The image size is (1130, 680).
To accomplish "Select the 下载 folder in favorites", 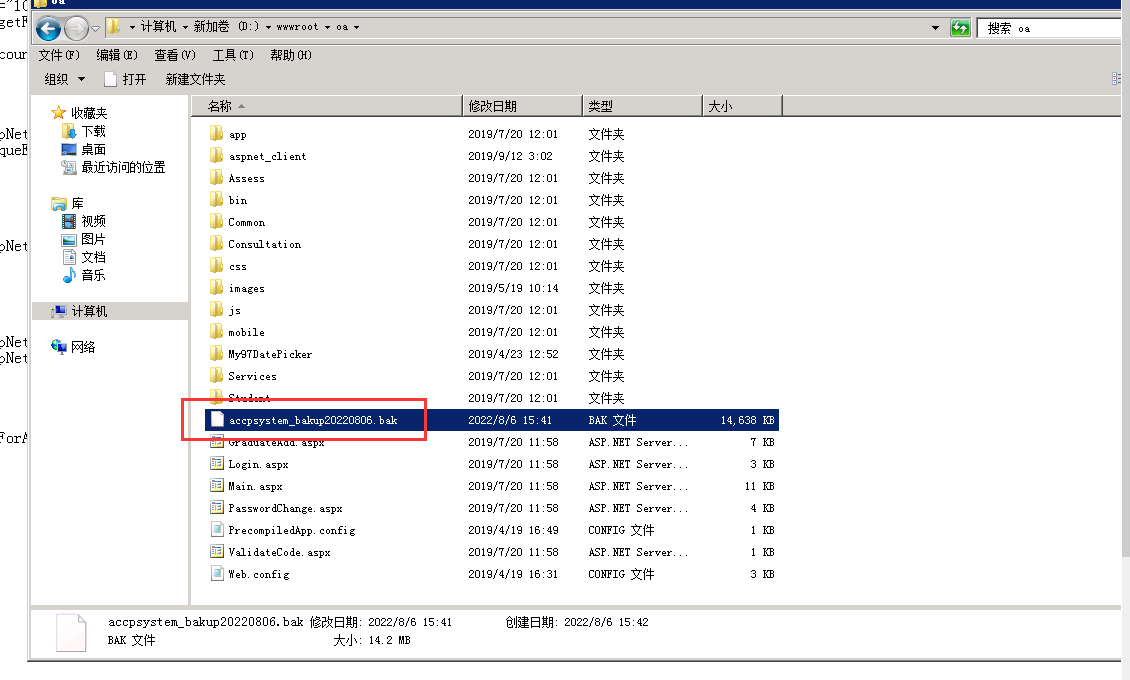I will click(92, 131).
